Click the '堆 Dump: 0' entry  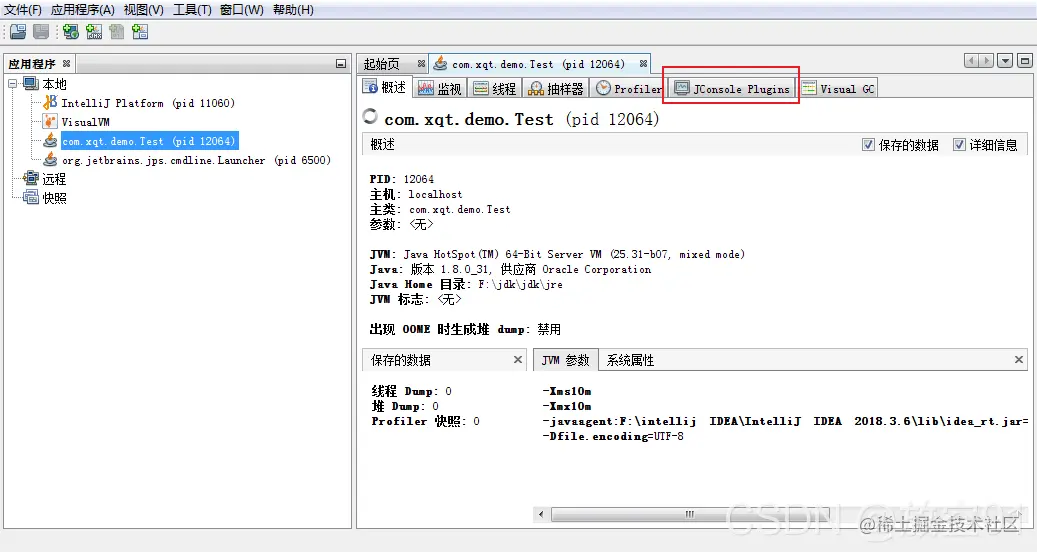pos(405,407)
